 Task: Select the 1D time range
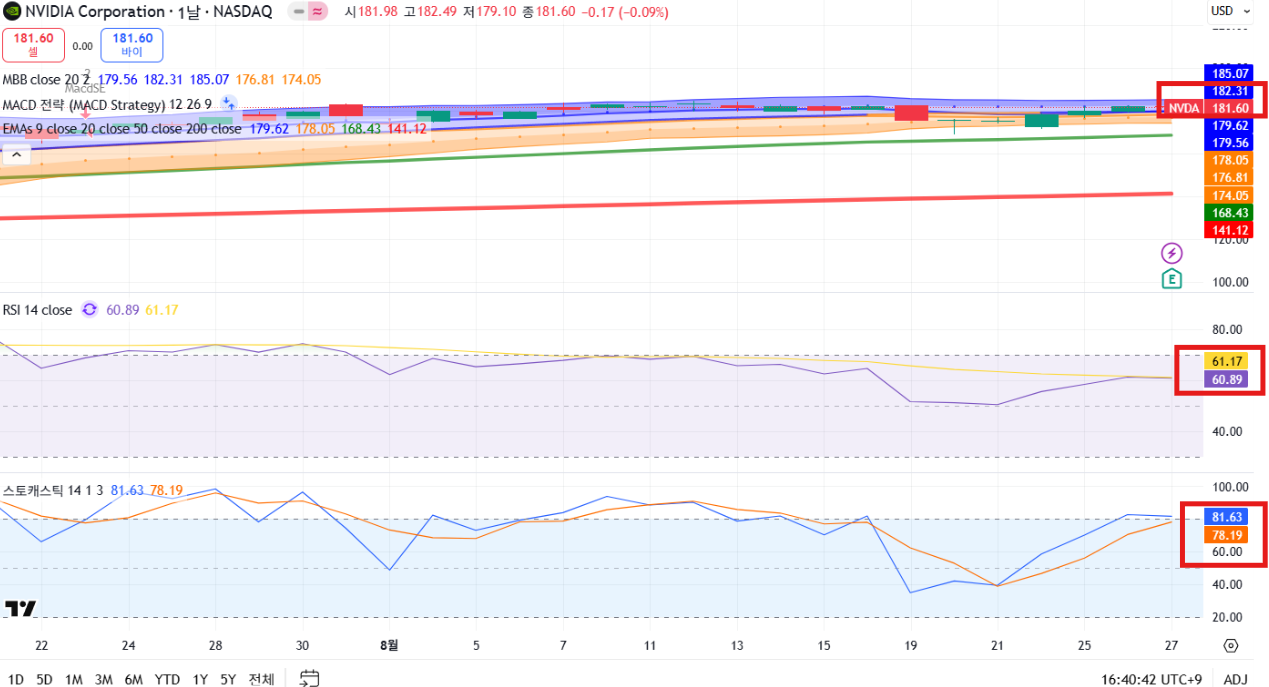[16, 679]
